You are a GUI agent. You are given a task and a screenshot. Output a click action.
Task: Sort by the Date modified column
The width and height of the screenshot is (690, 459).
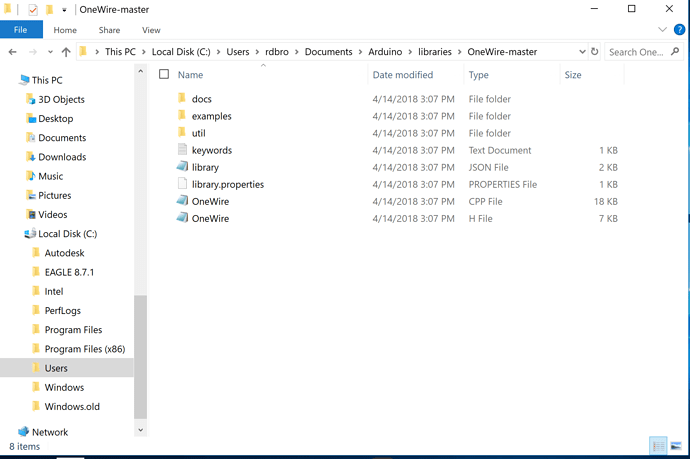click(403, 75)
